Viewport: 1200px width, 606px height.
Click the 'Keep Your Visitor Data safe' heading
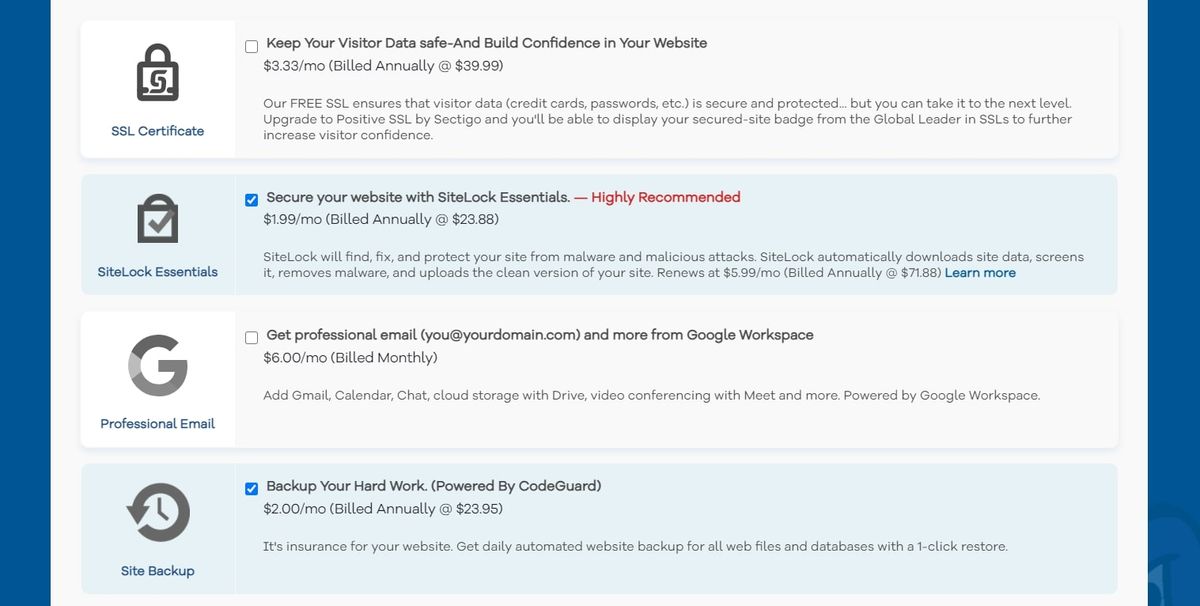(486, 43)
